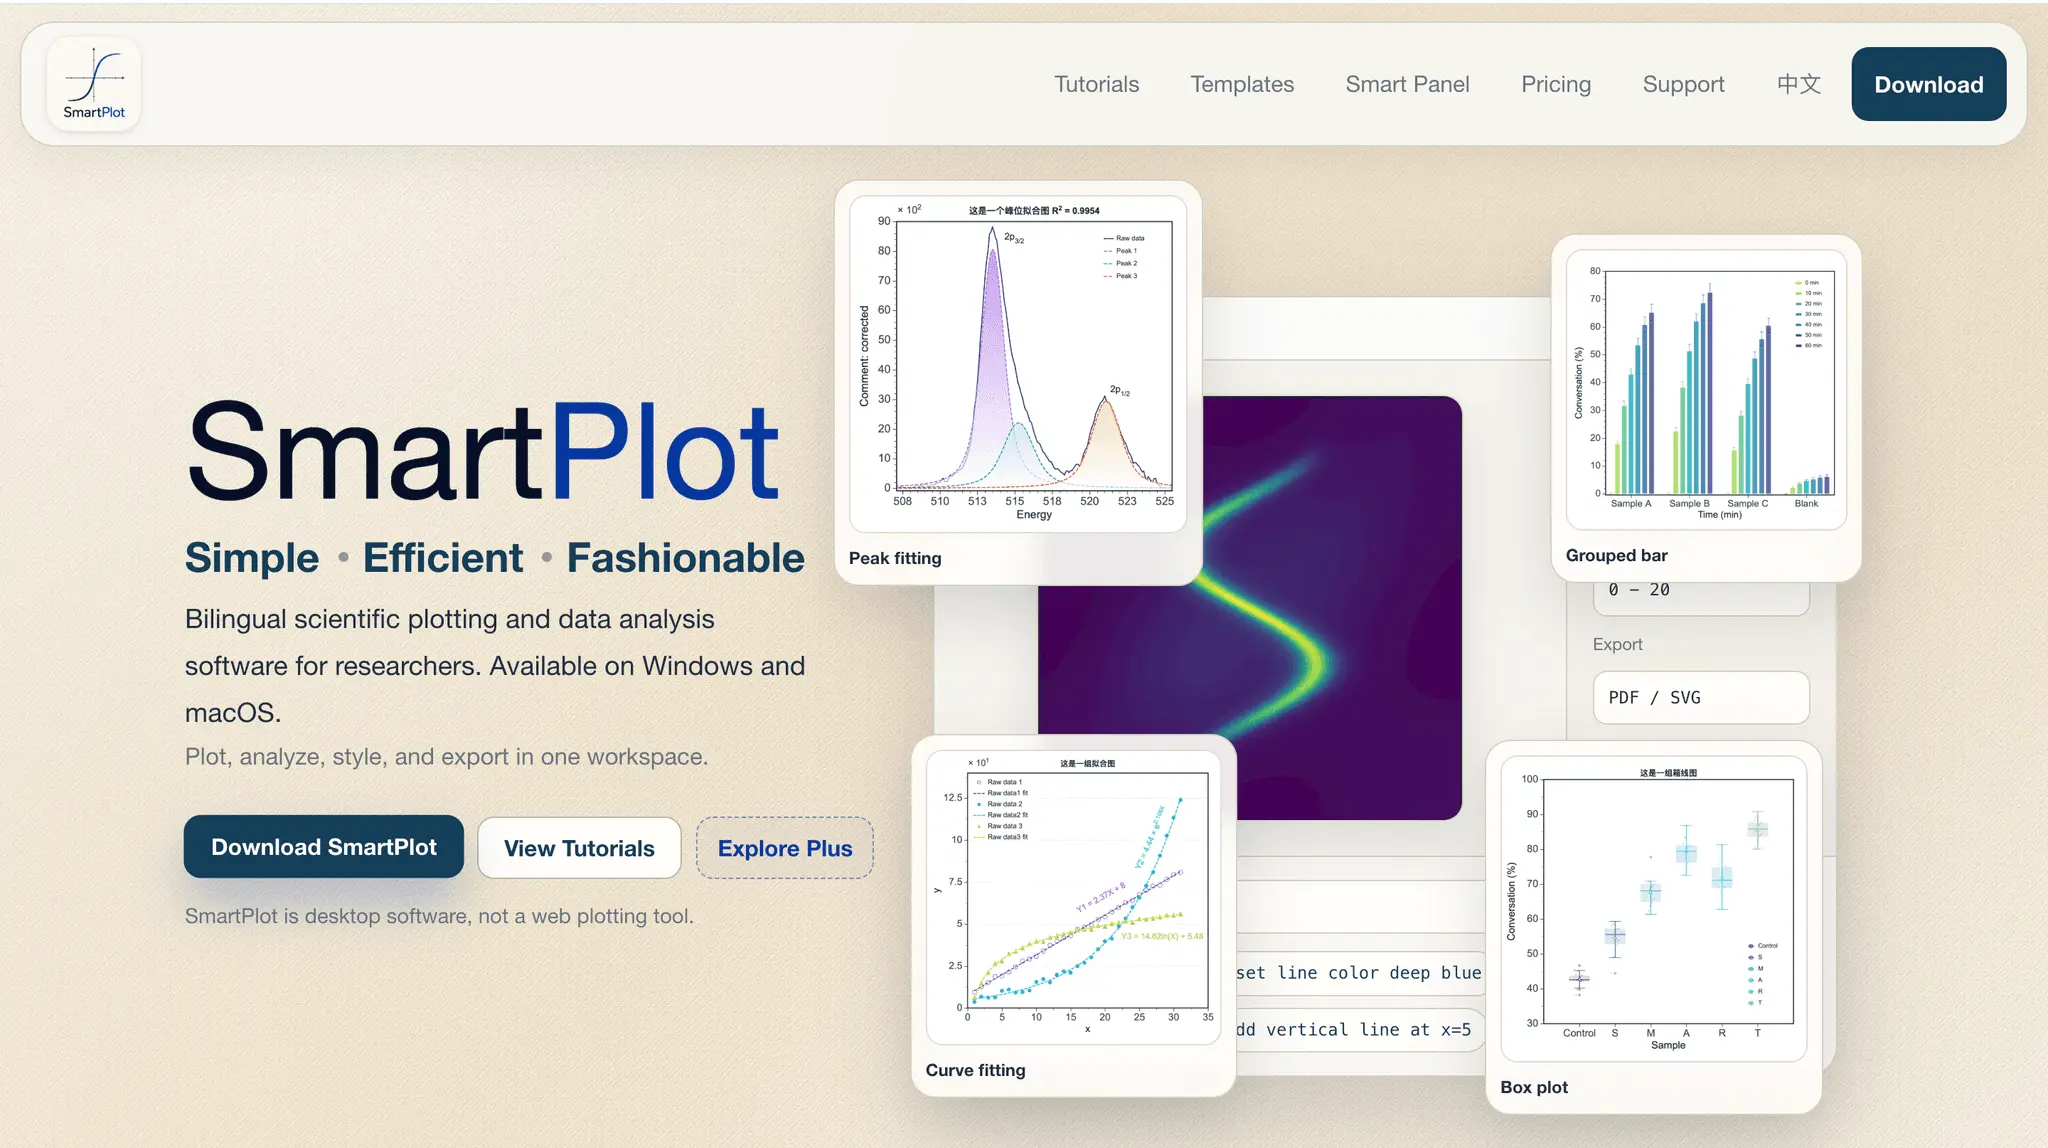
Task: Click 'Plot, analyze, style, and export' text
Action: 446,756
